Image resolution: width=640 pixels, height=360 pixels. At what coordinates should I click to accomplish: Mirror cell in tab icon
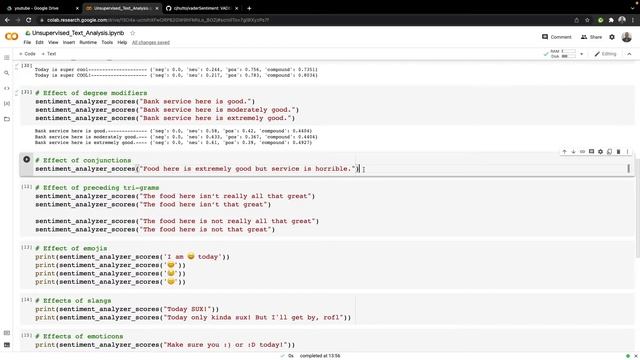pos(609,152)
